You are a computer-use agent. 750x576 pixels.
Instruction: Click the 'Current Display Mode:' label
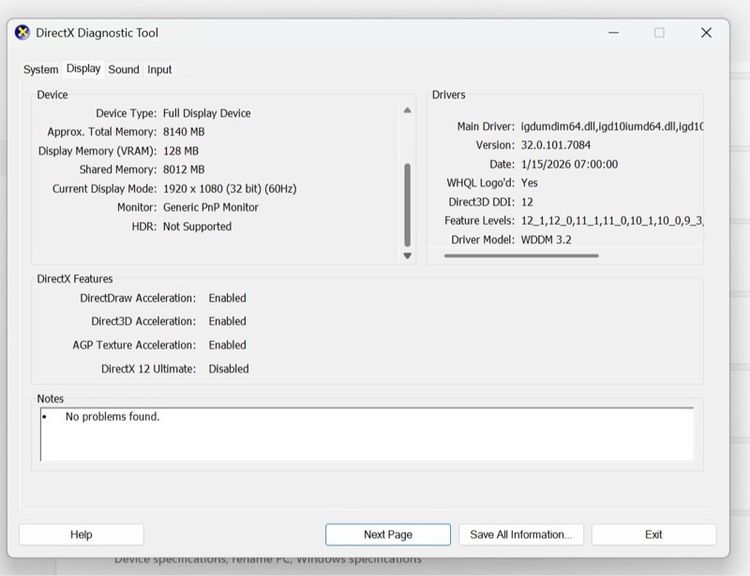(x=104, y=189)
